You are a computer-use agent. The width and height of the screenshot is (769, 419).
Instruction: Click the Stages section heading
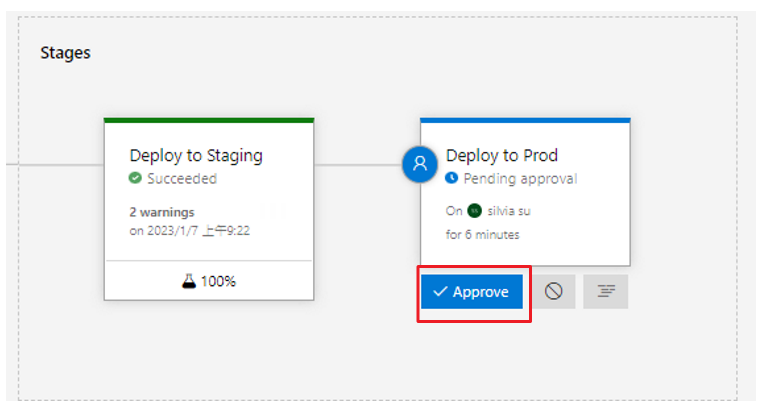65,53
